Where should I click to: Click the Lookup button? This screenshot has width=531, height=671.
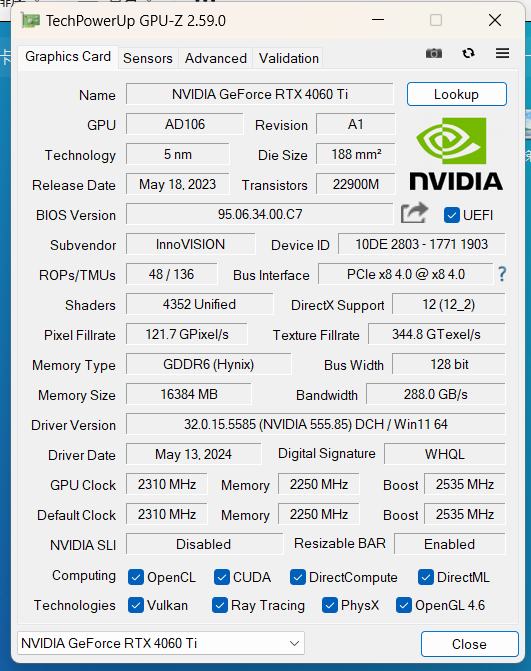pos(457,94)
